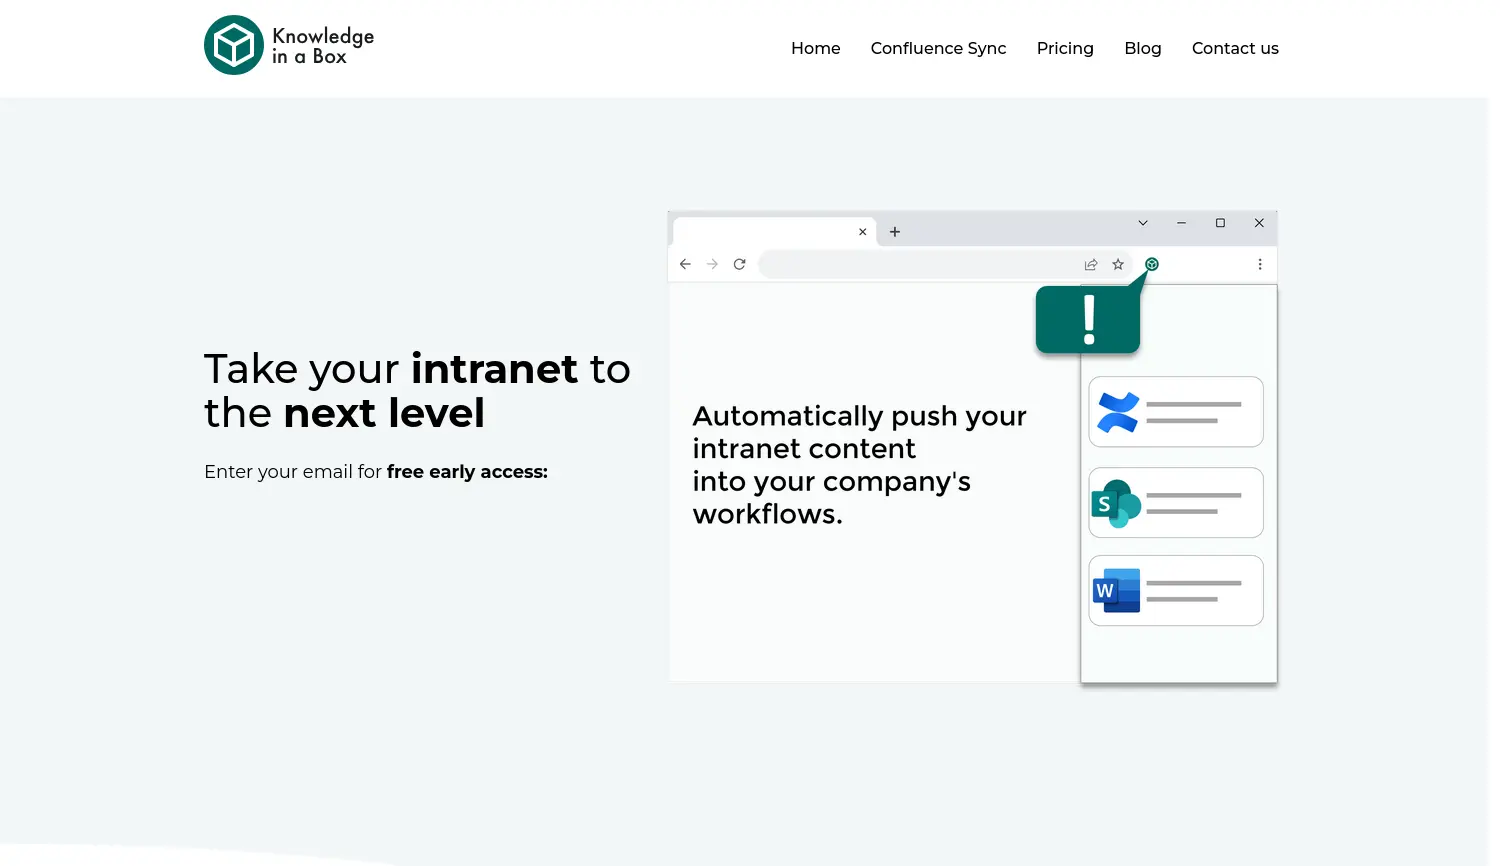
Task: Click the browser extension puzzle-style icon with notification
Action: coord(1151,264)
